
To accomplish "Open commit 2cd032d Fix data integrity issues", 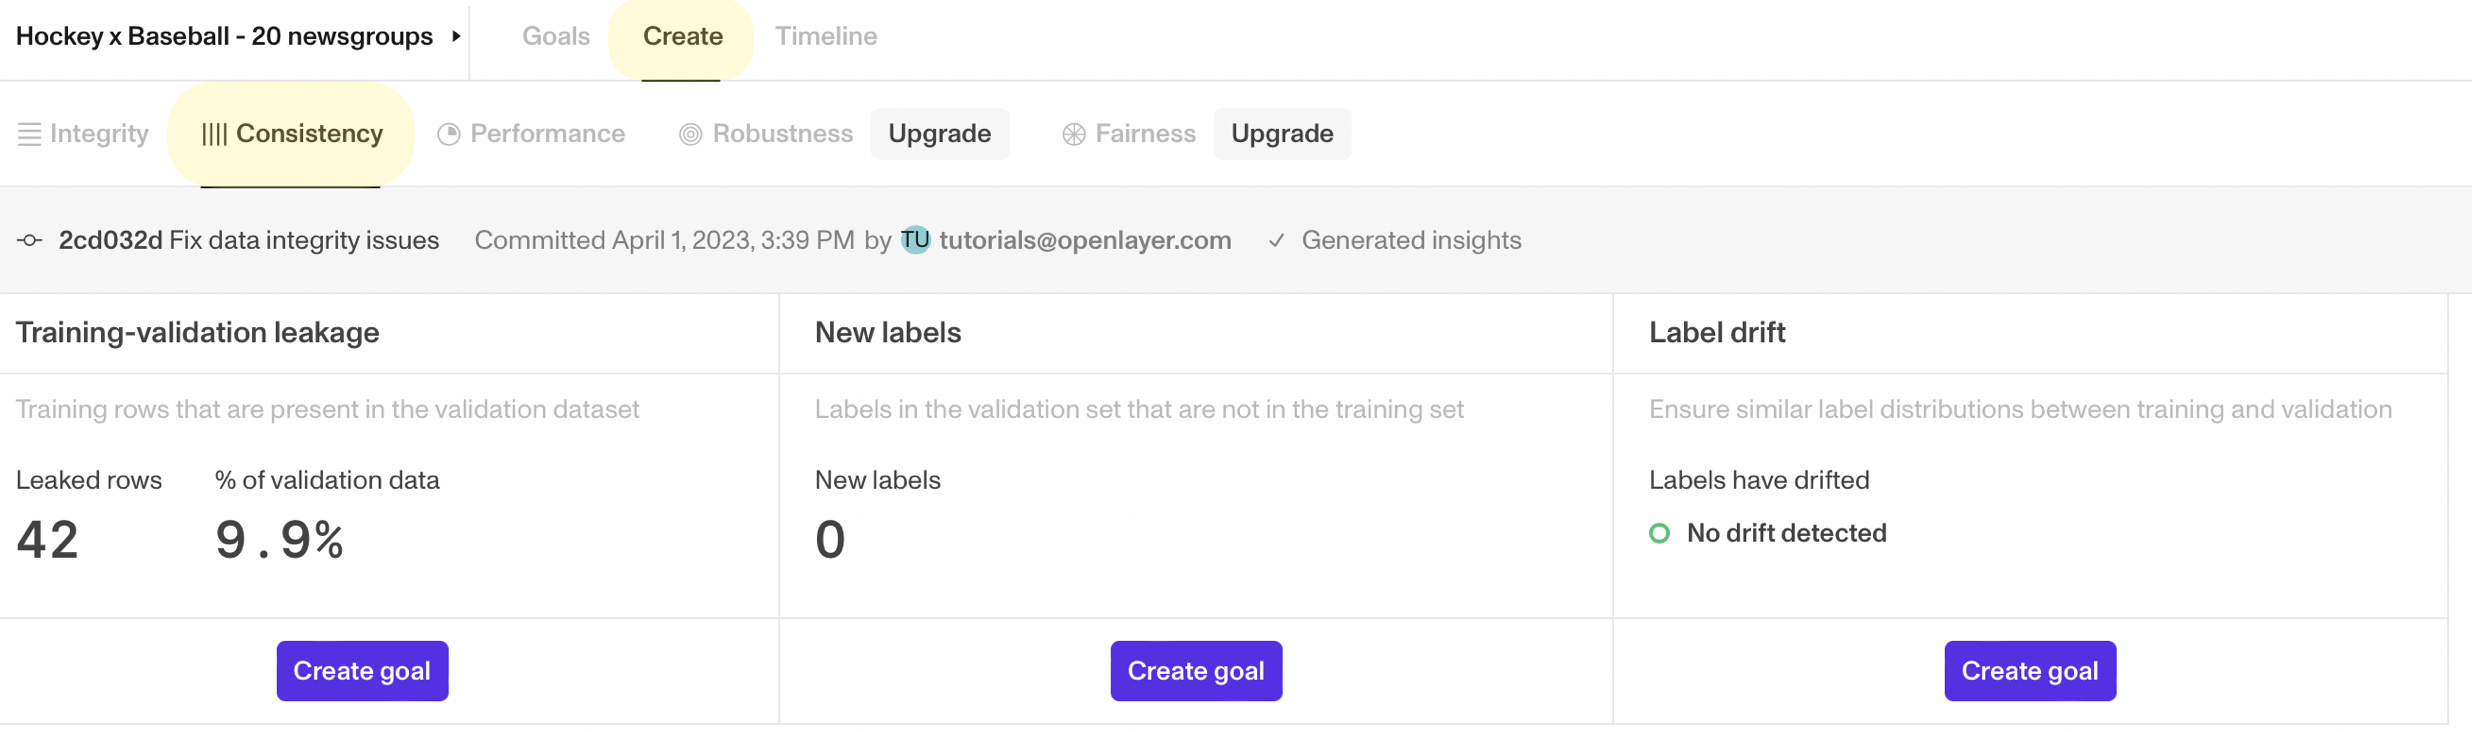I will coord(249,240).
